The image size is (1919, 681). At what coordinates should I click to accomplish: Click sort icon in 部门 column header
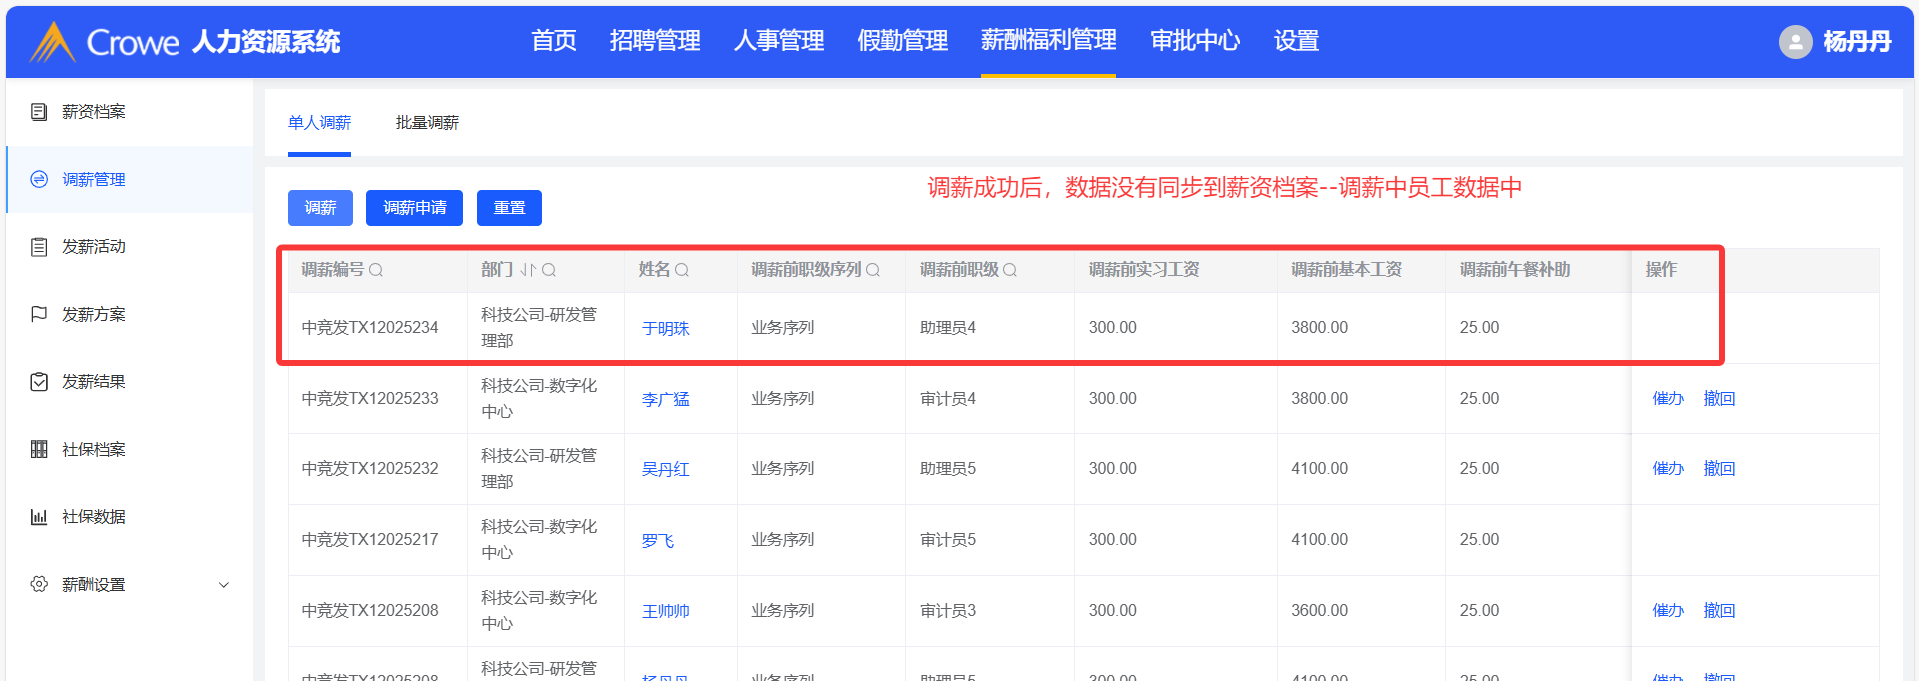[528, 270]
